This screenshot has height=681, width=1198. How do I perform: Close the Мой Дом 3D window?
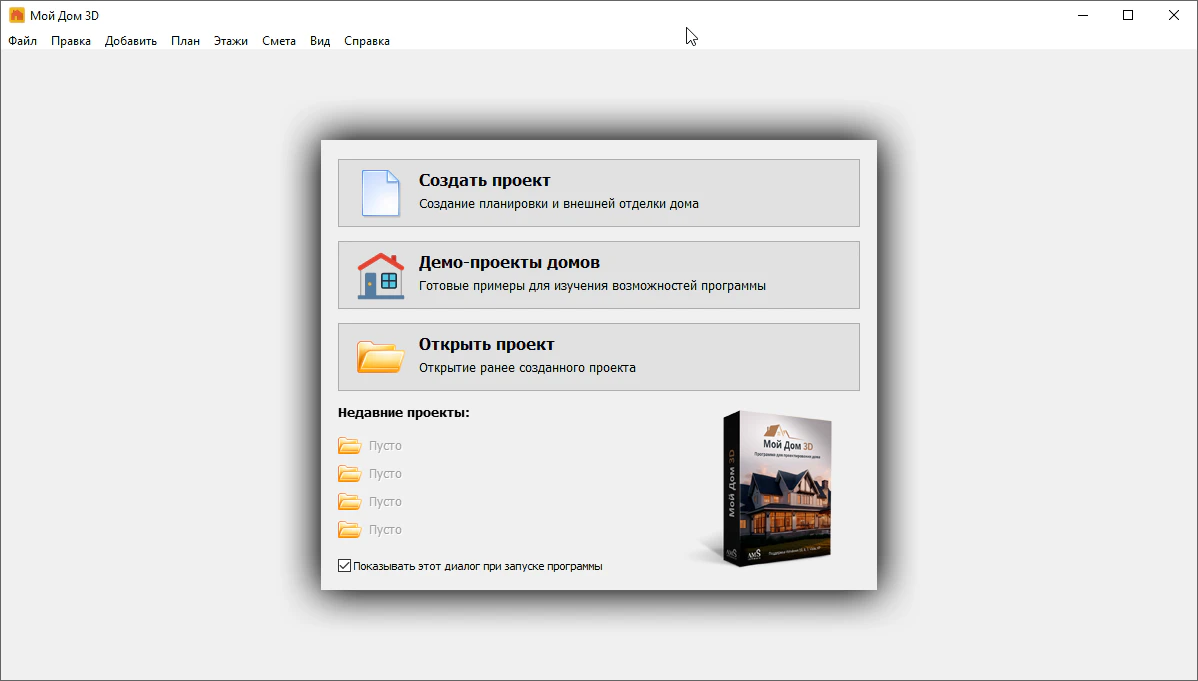[1174, 15]
